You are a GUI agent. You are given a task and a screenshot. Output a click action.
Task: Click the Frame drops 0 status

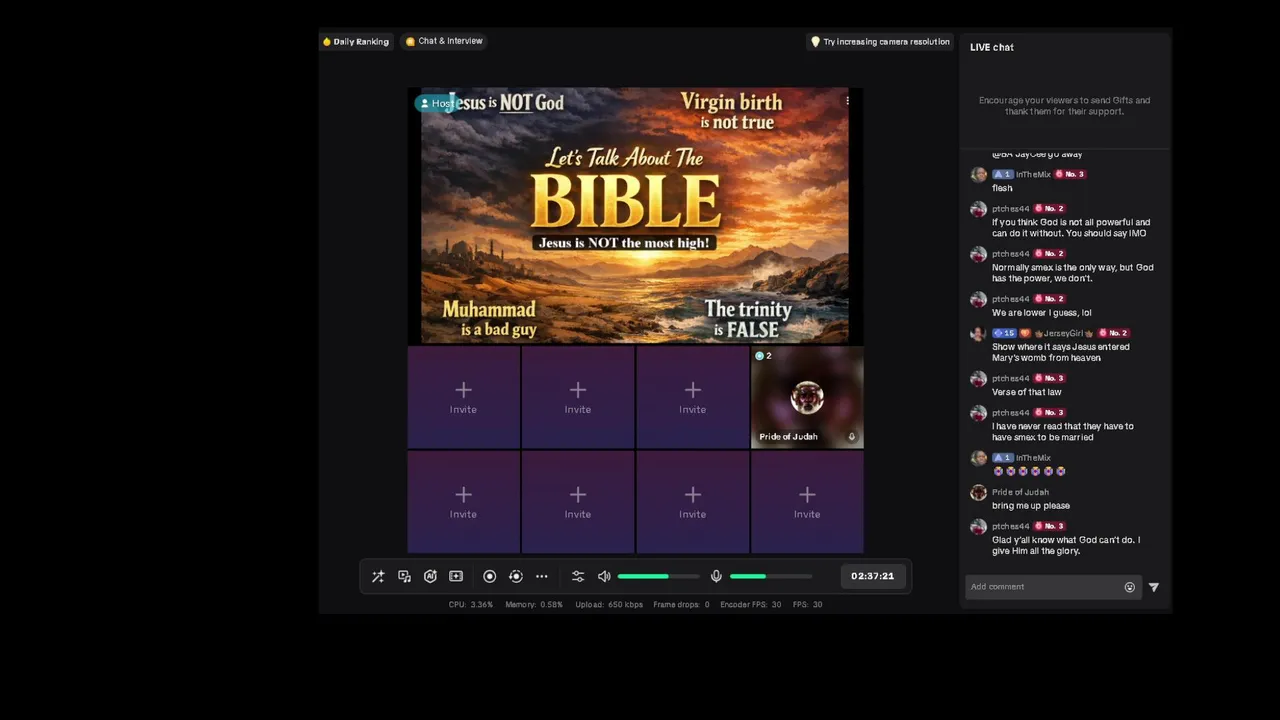point(681,605)
